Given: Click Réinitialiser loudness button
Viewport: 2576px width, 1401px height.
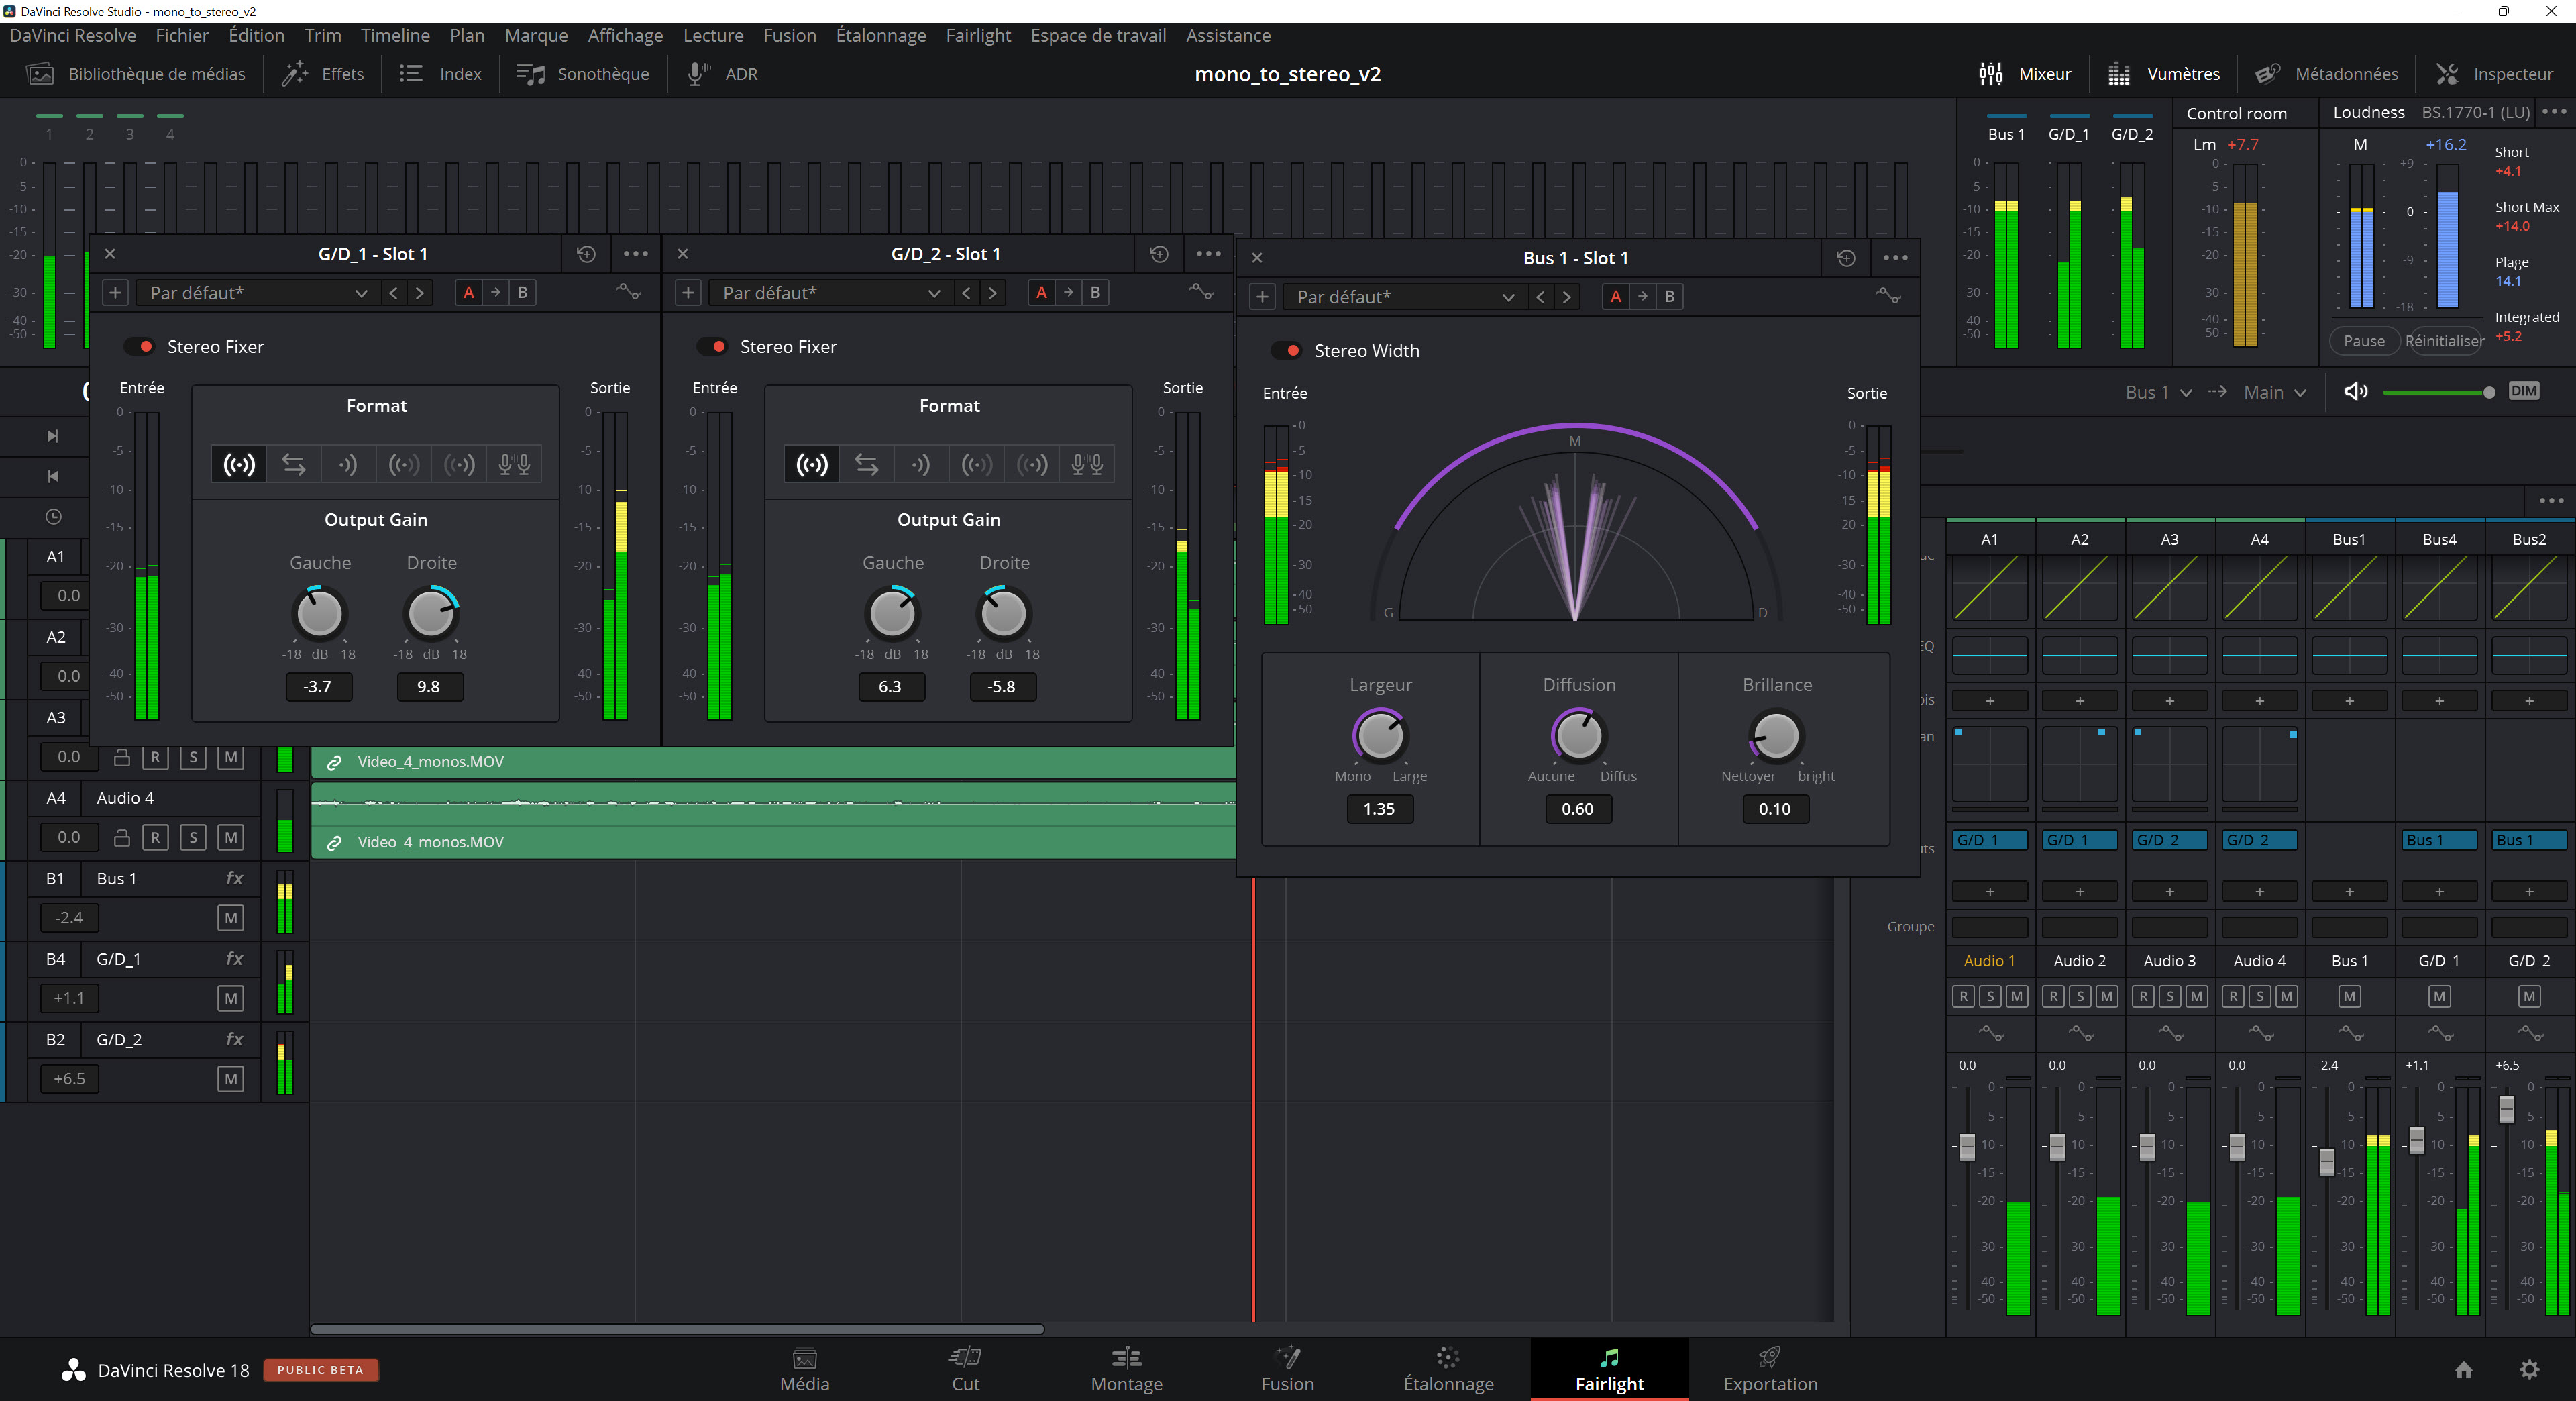Looking at the screenshot, I should pyautogui.click(x=2444, y=341).
